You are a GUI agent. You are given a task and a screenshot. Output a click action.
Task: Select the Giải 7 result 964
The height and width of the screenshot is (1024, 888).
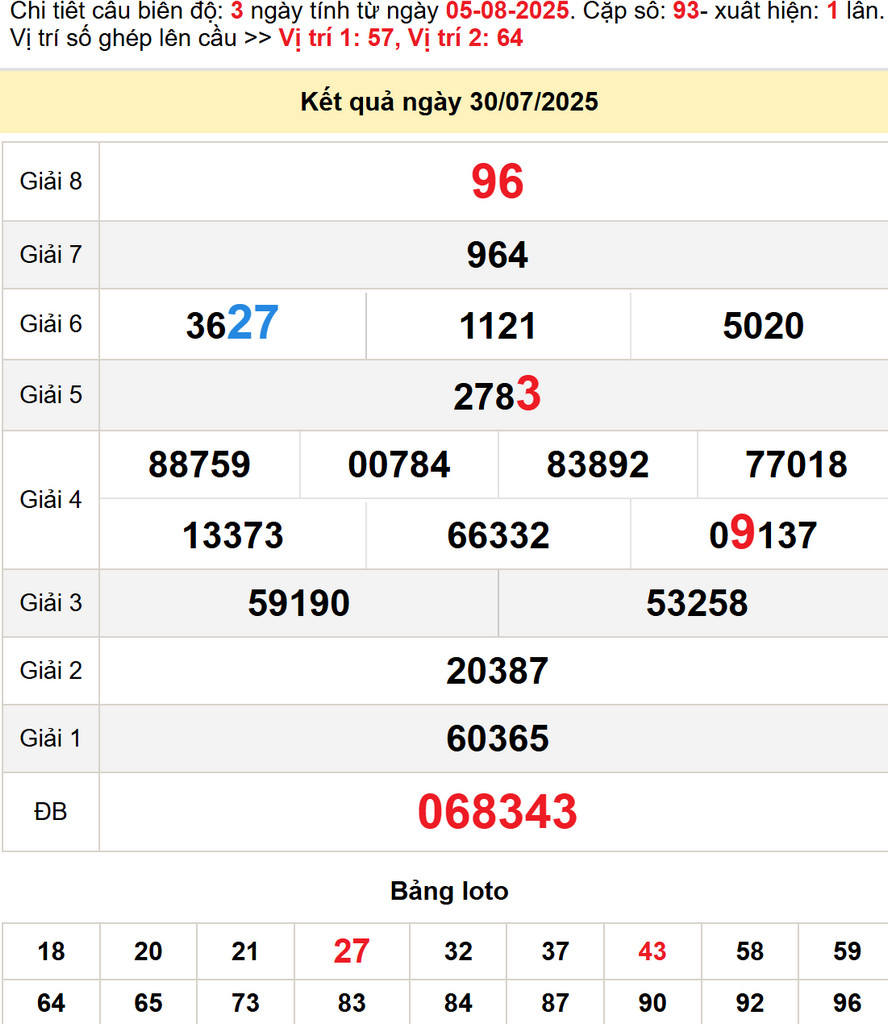497,255
